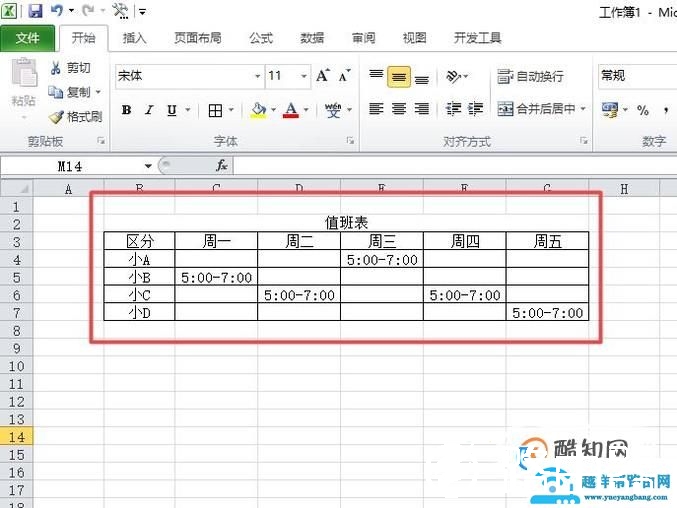
Task: Toggle Center horizontal alignment
Action: point(399,108)
